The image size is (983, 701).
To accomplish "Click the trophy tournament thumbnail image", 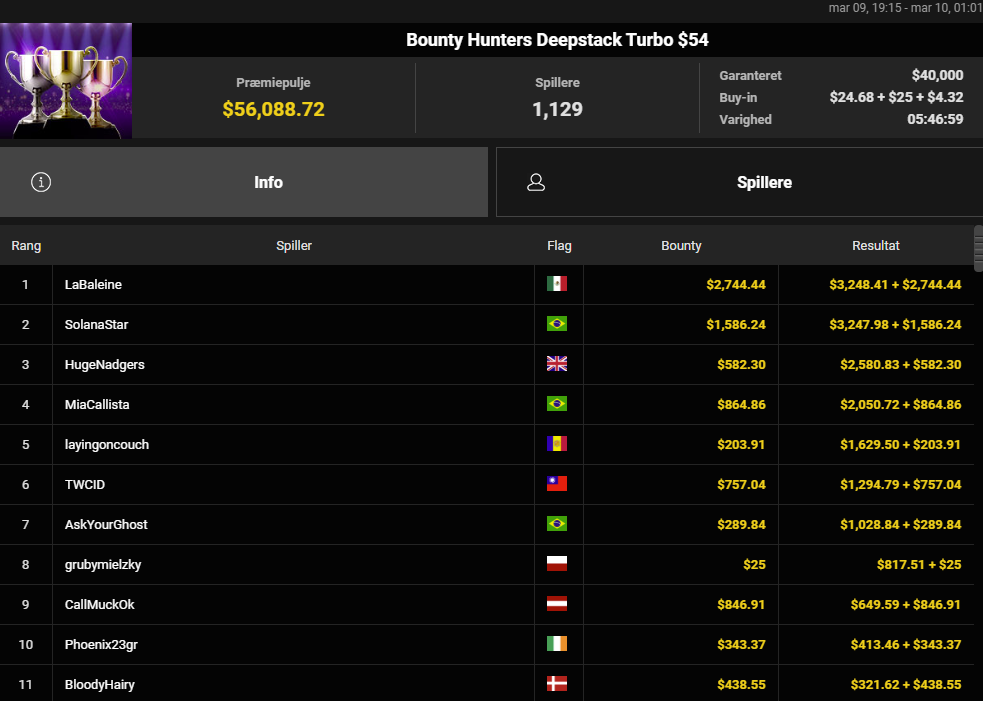I will [x=66, y=80].
